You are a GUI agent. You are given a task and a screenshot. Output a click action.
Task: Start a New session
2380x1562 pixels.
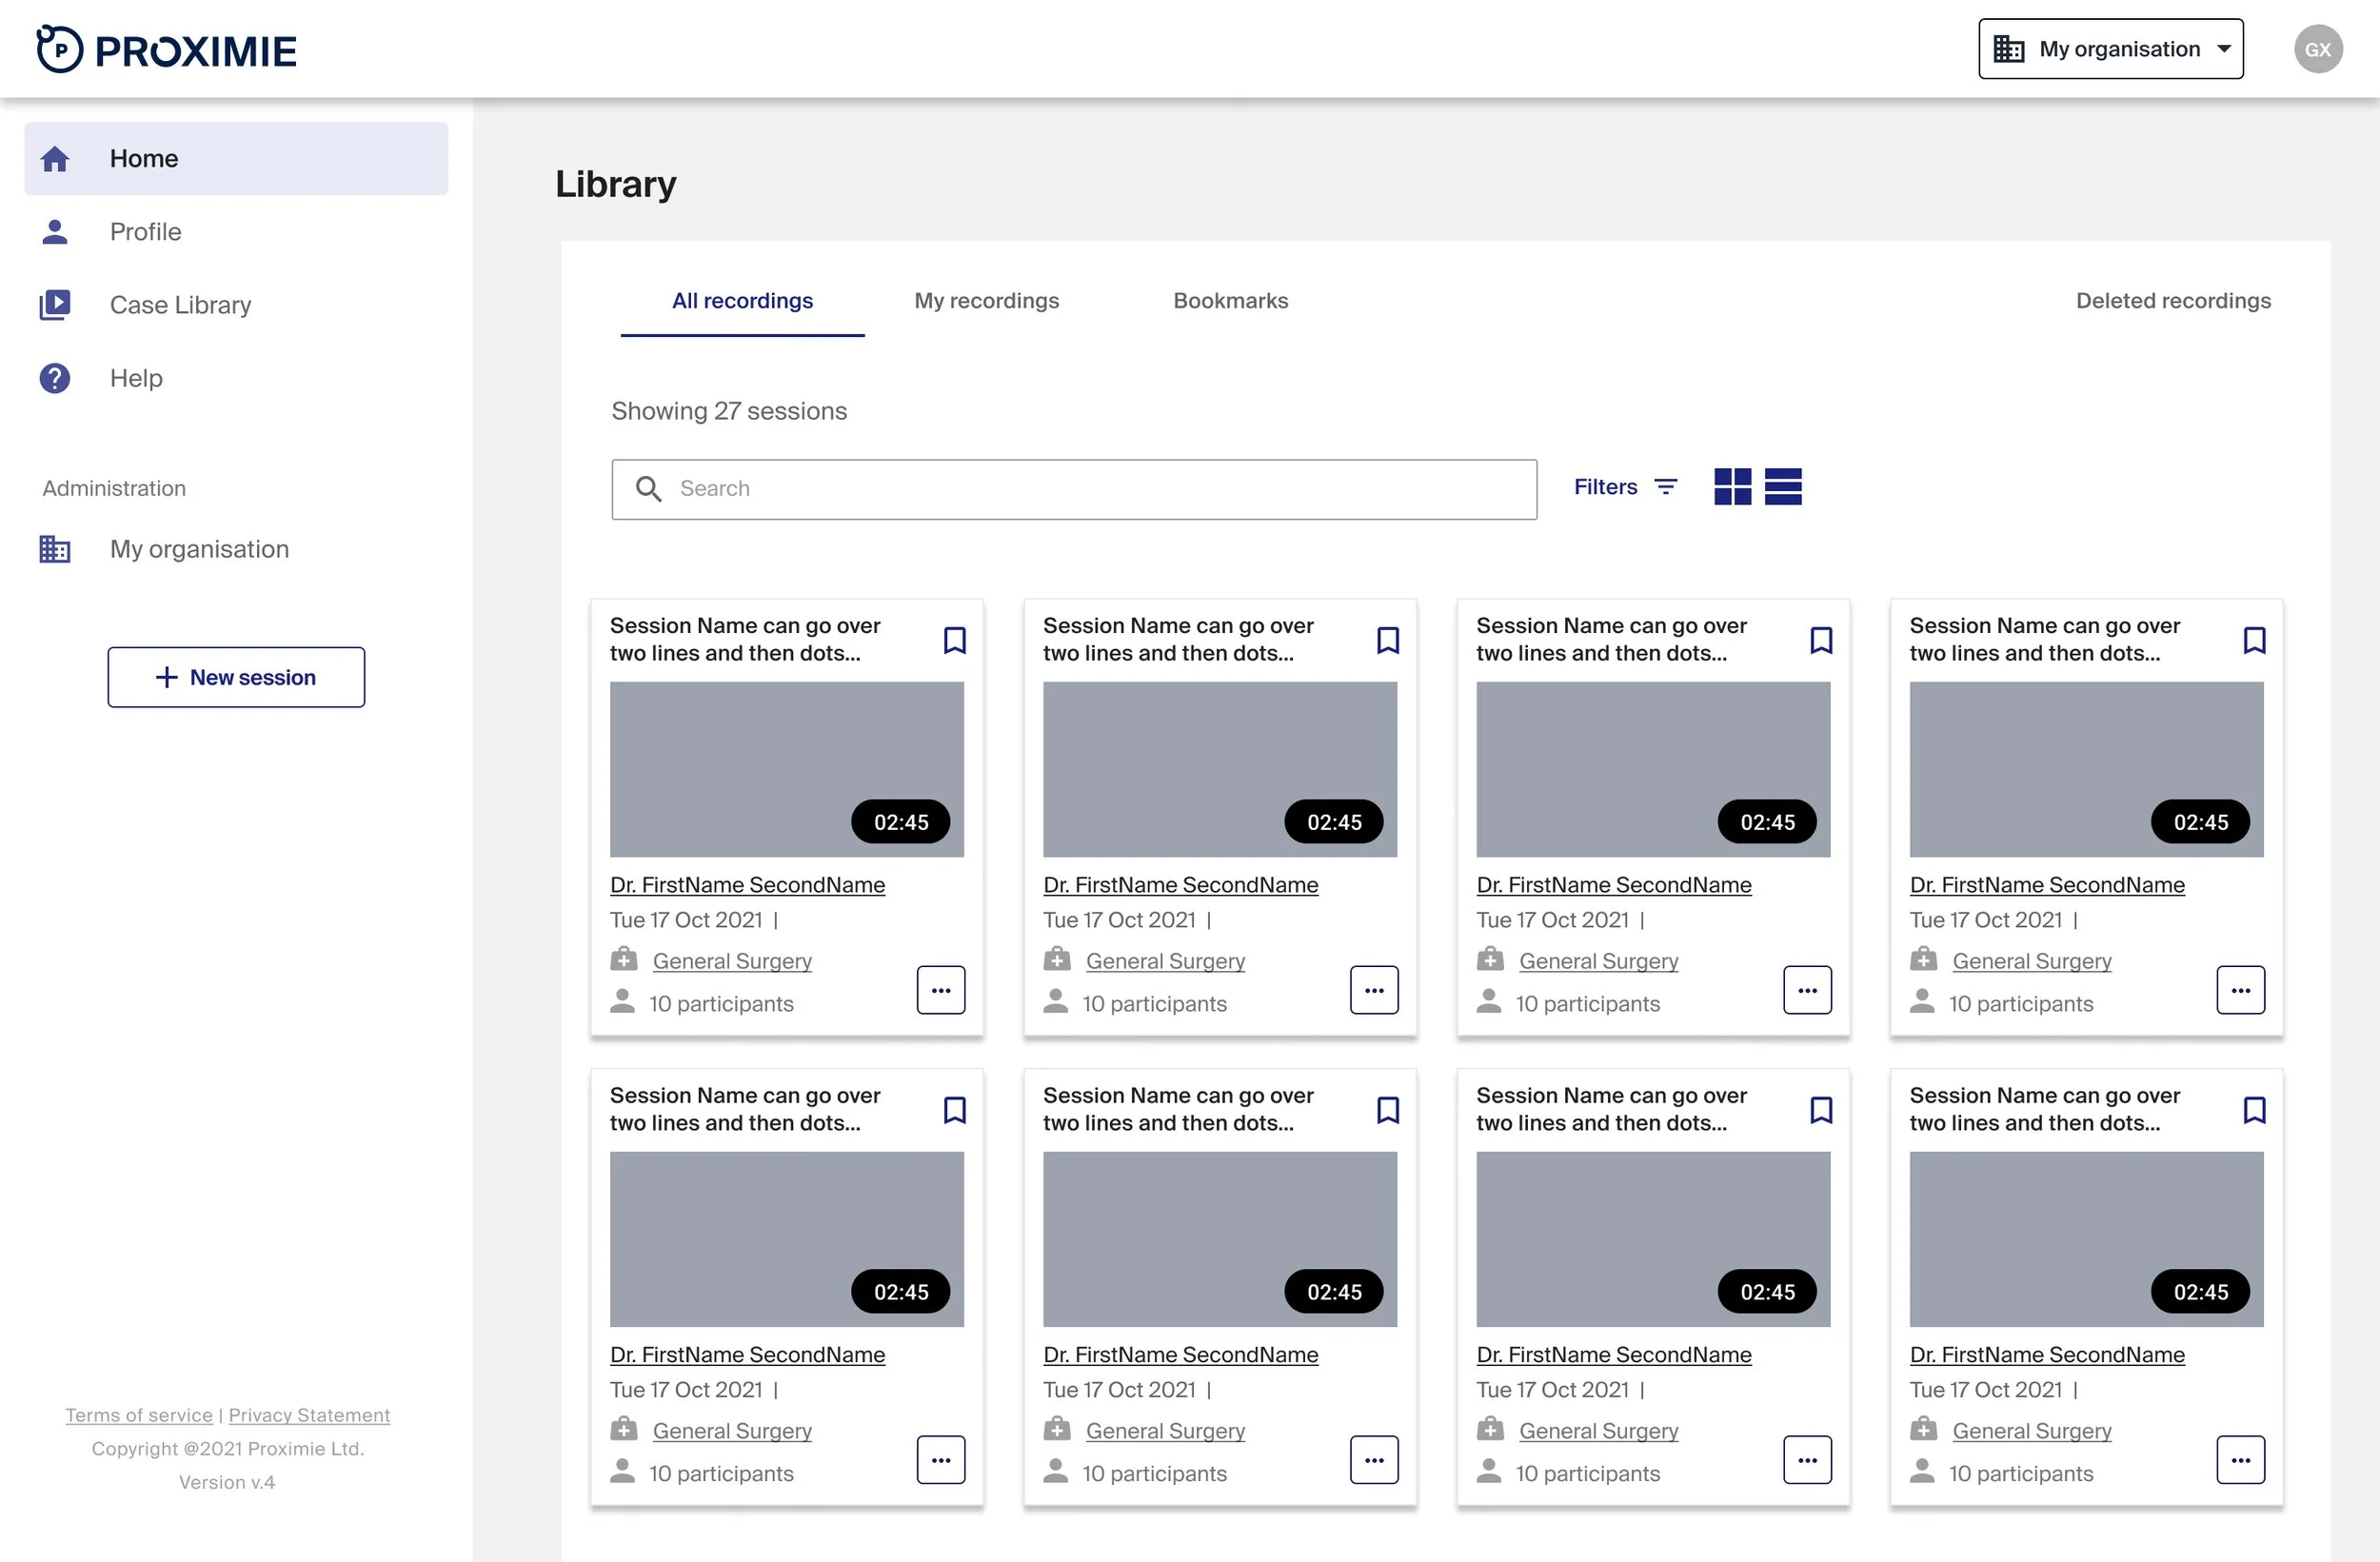pos(236,678)
